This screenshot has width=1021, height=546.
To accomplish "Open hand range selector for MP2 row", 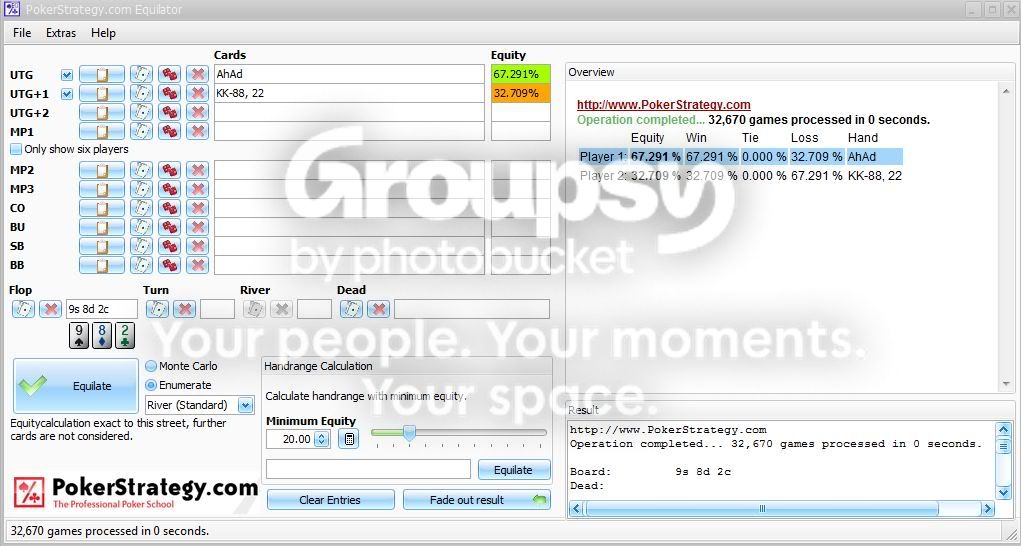I will [102, 171].
